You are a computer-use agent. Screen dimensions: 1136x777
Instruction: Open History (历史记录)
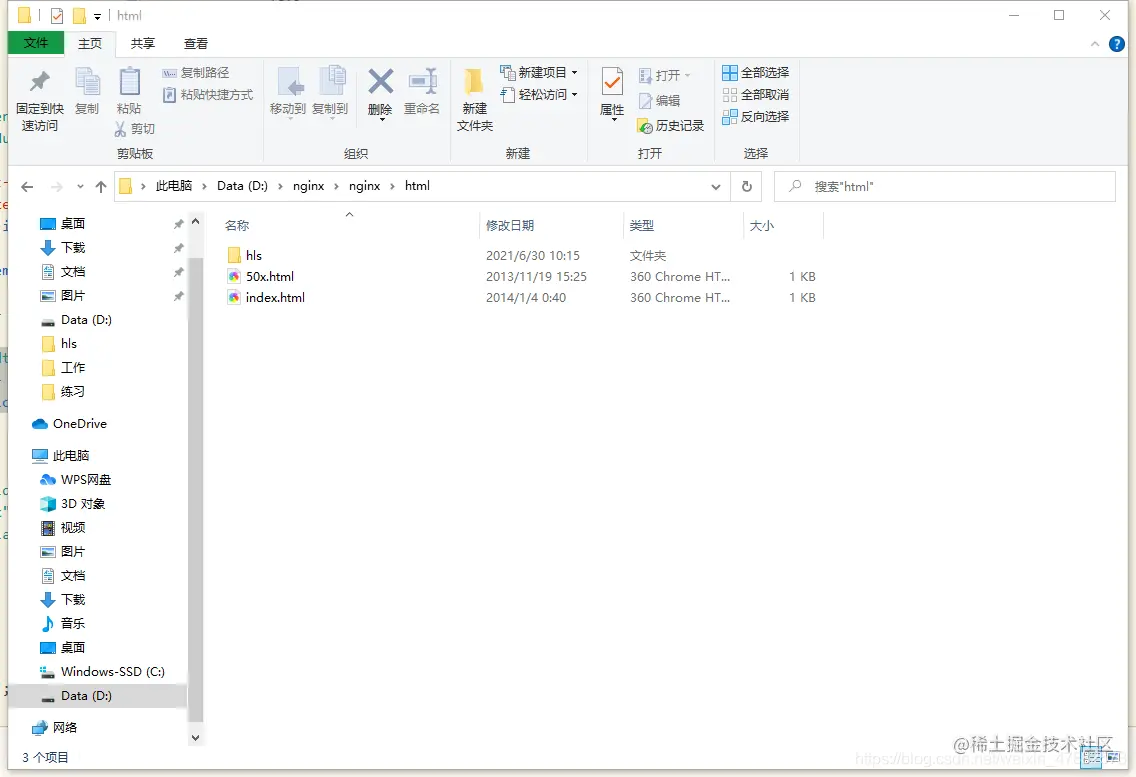coord(671,126)
